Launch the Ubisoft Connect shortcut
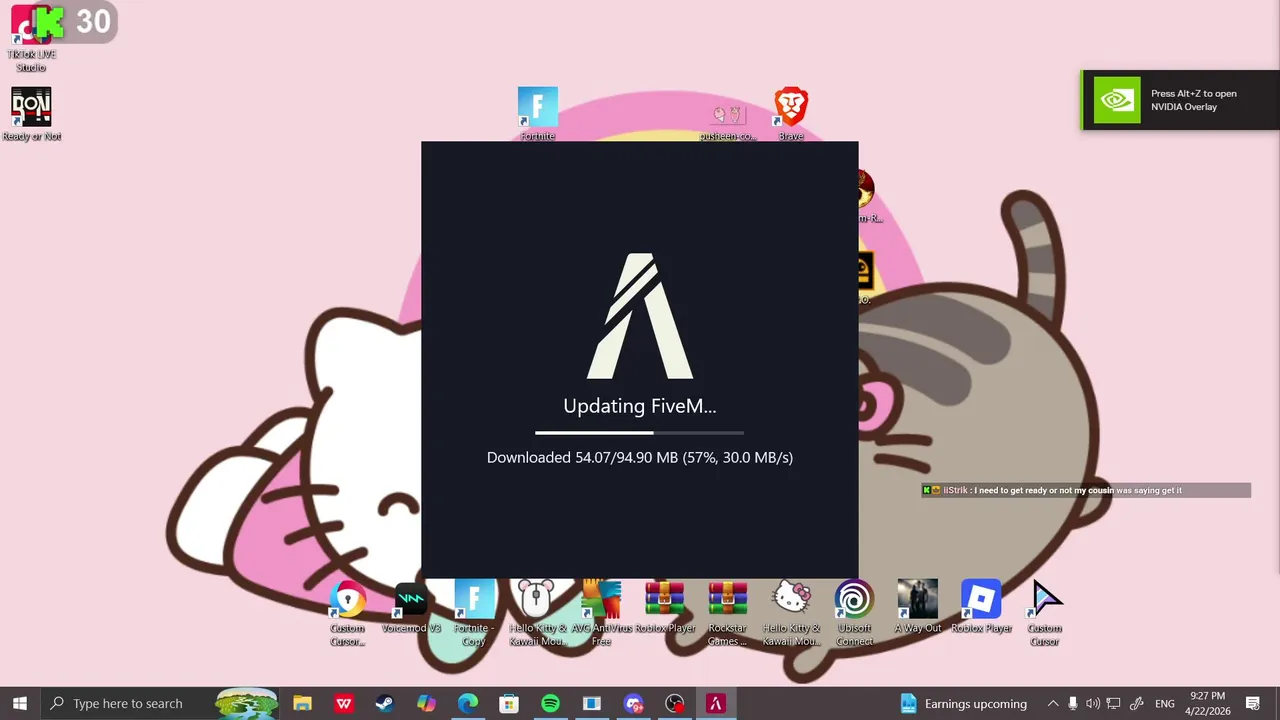The height and width of the screenshot is (720, 1280). pyautogui.click(x=854, y=612)
